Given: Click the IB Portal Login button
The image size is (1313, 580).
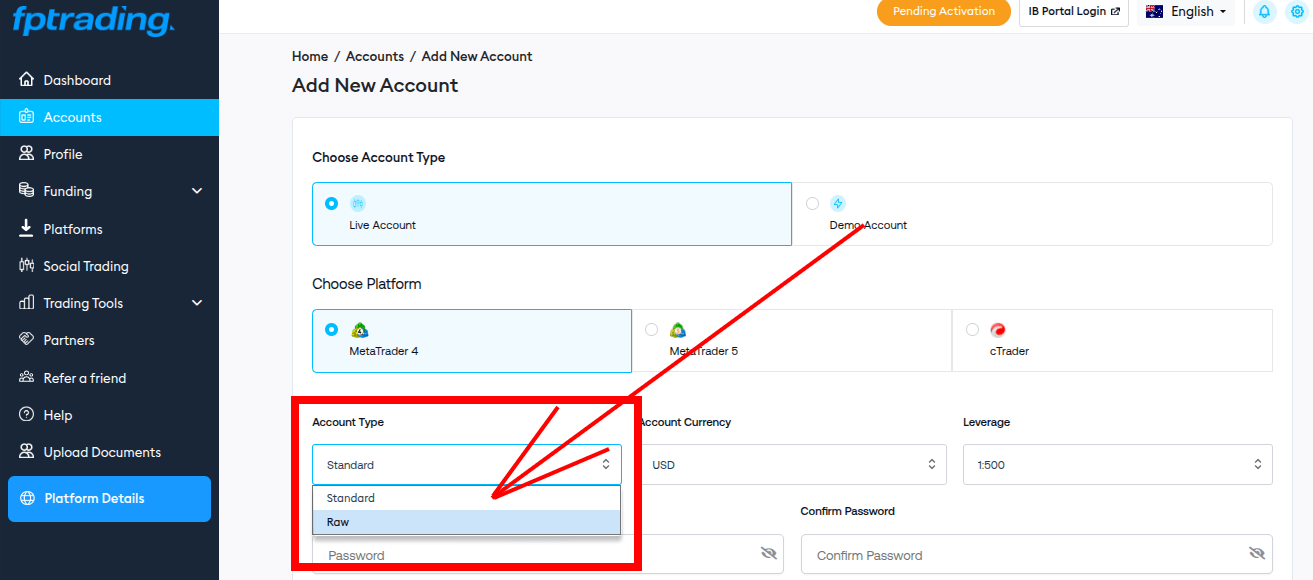Looking at the screenshot, I should click(x=1074, y=12).
